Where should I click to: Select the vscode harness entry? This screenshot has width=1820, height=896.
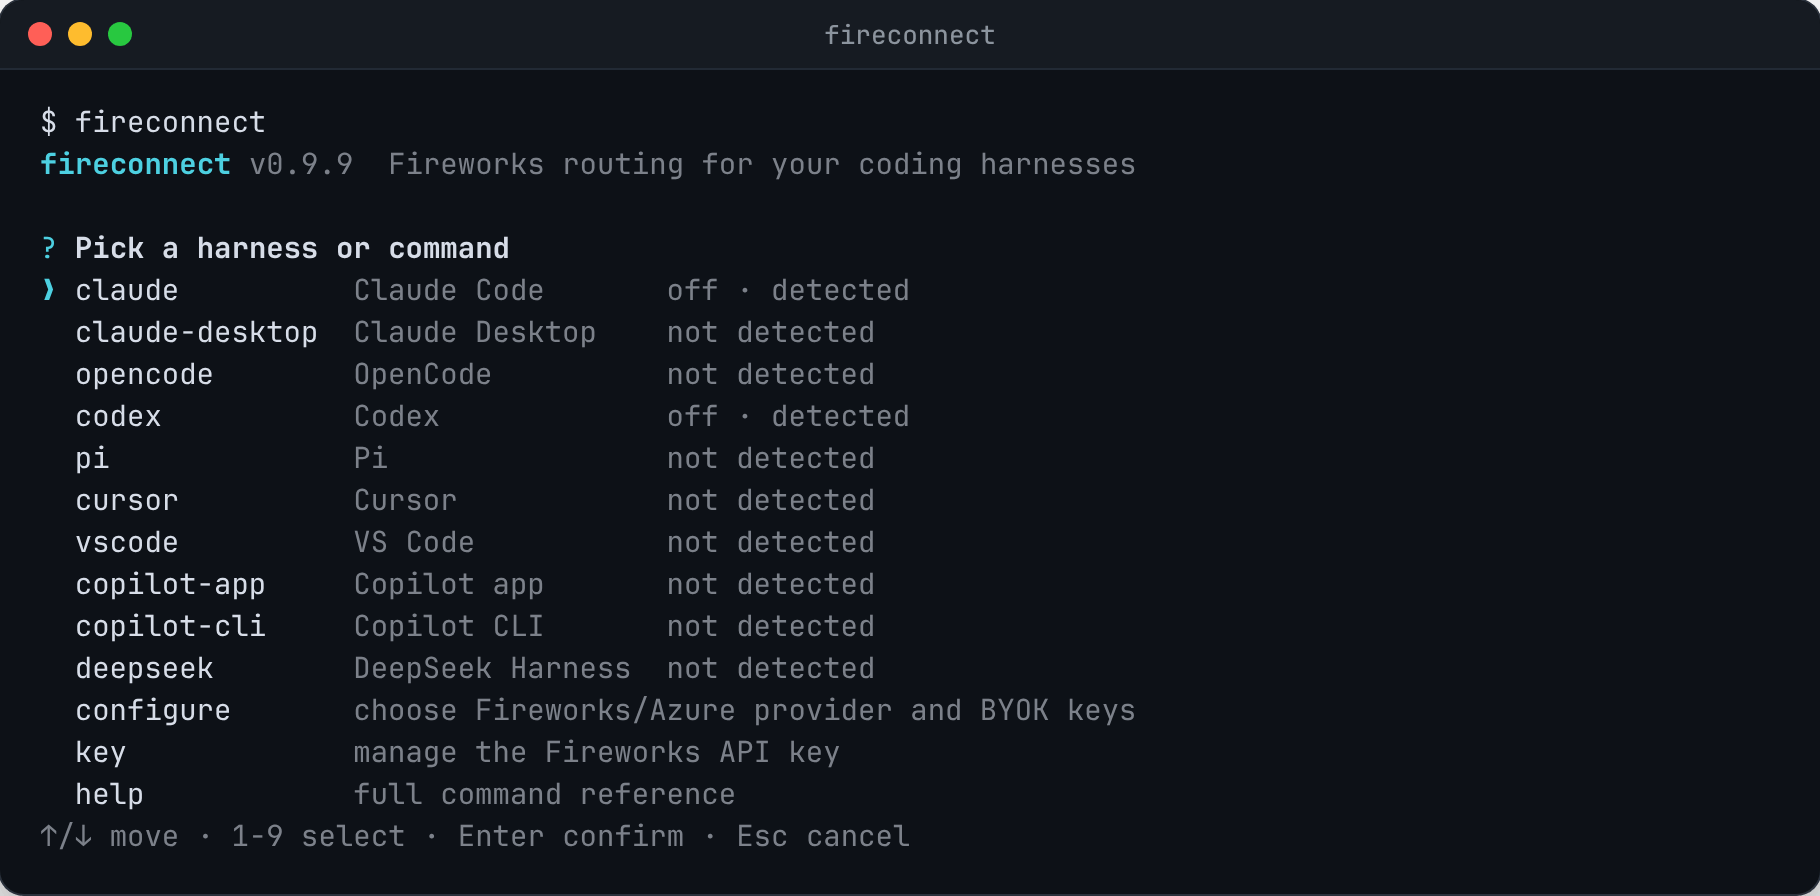pos(127,542)
